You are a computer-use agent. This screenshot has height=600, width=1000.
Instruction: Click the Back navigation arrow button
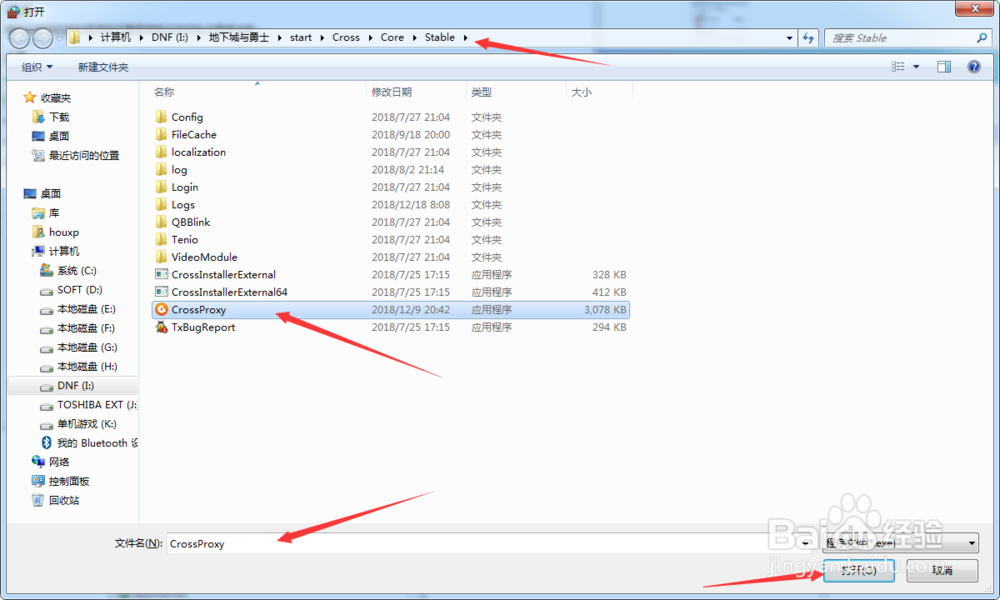click(x=20, y=38)
